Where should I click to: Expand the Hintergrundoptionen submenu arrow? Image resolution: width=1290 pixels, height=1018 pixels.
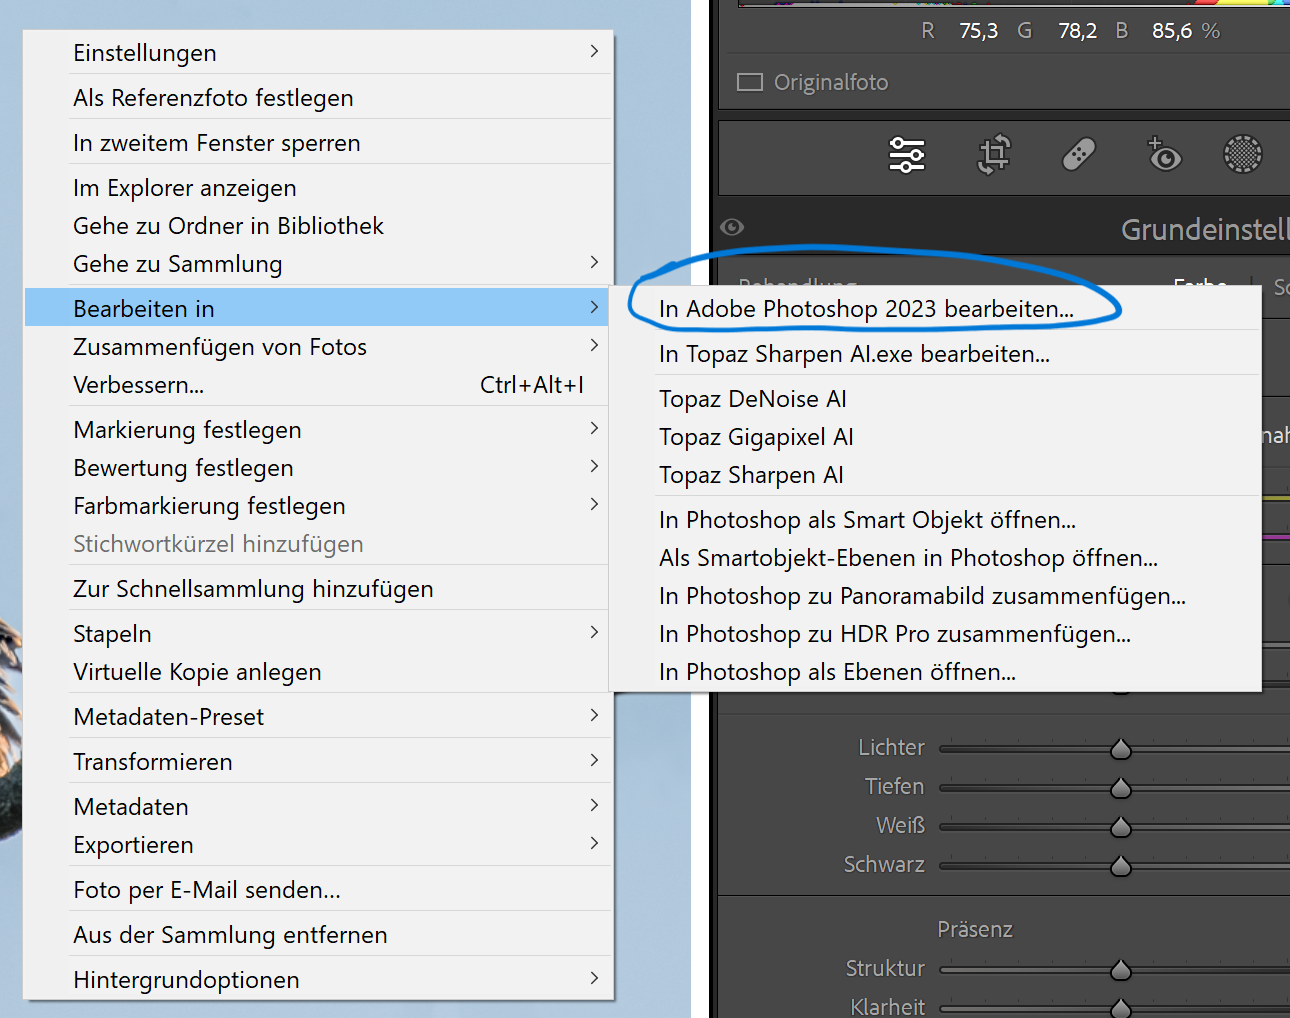click(x=594, y=978)
